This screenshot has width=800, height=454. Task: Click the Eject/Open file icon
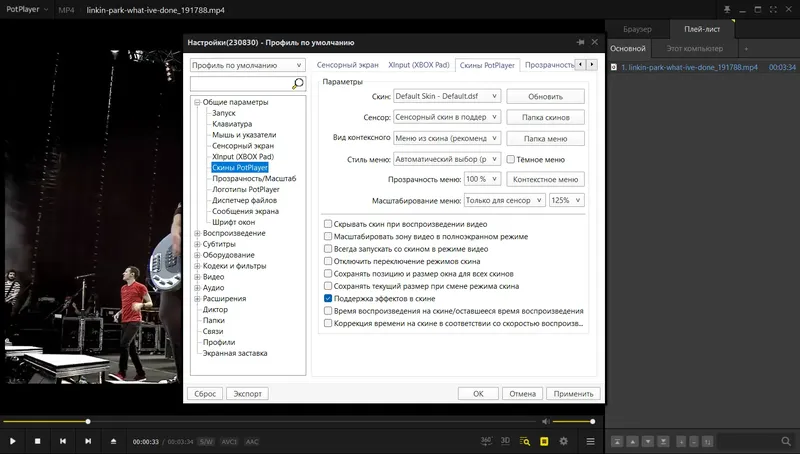click(x=113, y=441)
